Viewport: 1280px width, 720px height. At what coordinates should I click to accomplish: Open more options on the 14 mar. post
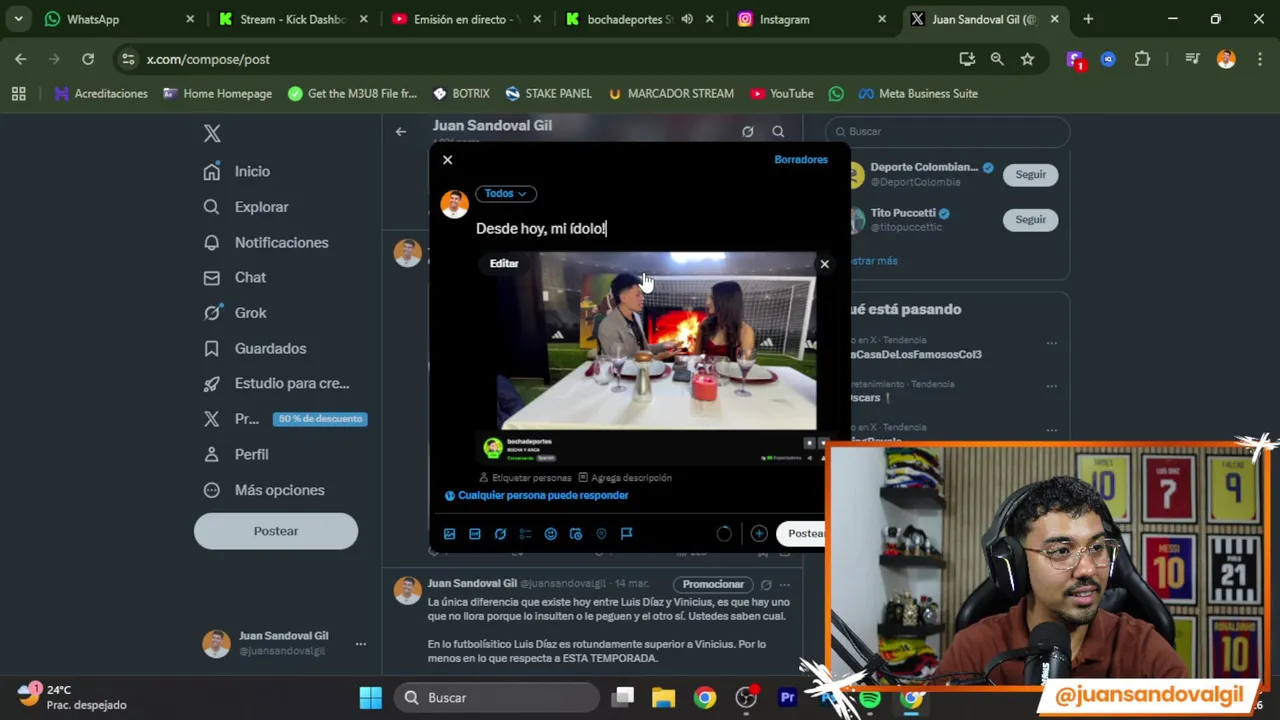point(785,585)
